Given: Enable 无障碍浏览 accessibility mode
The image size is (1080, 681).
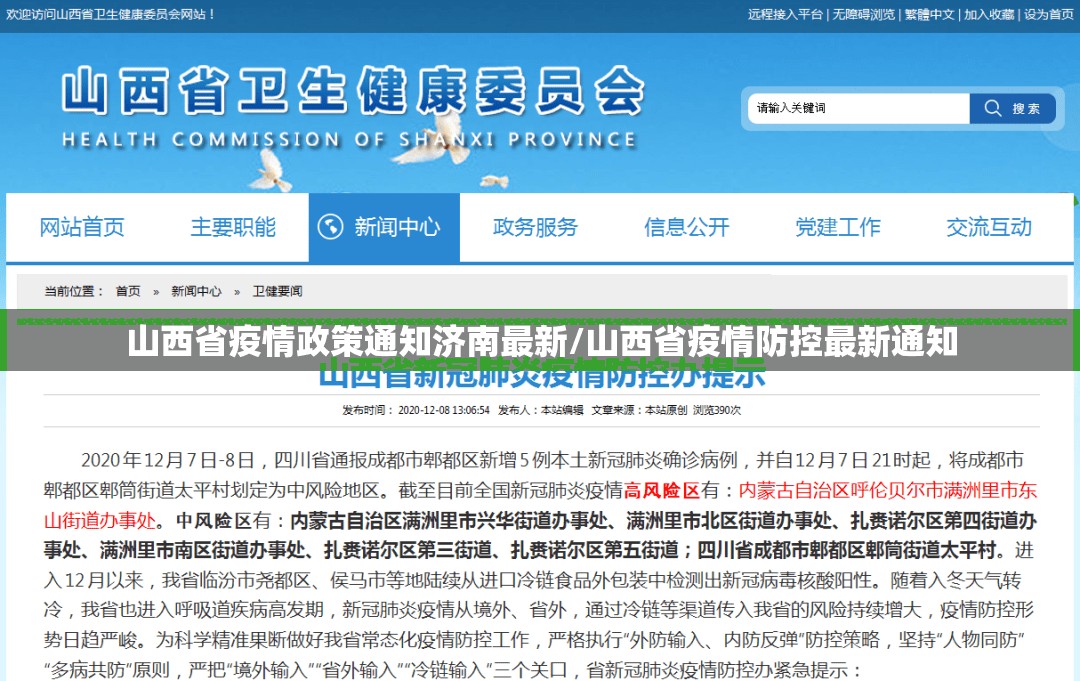Looking at the screenshot, I should [x=863, y=14].
